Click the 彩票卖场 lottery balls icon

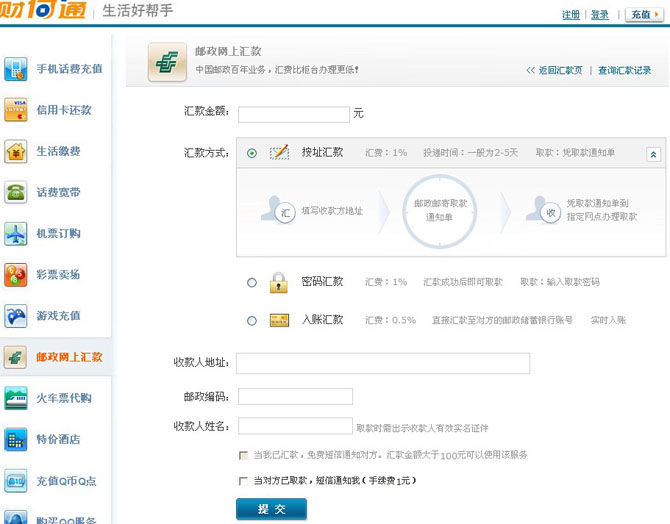16,274
